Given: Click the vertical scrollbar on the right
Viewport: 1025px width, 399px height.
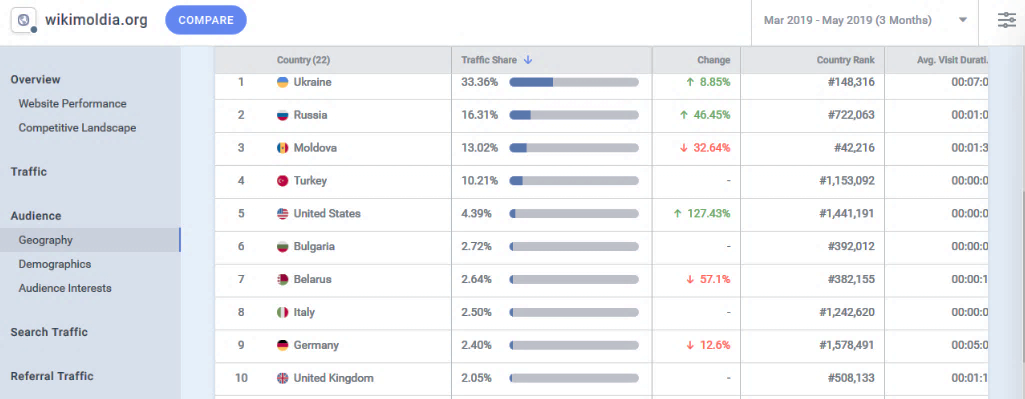Looking at the screenshot, I should click(x=1020, y=222).
